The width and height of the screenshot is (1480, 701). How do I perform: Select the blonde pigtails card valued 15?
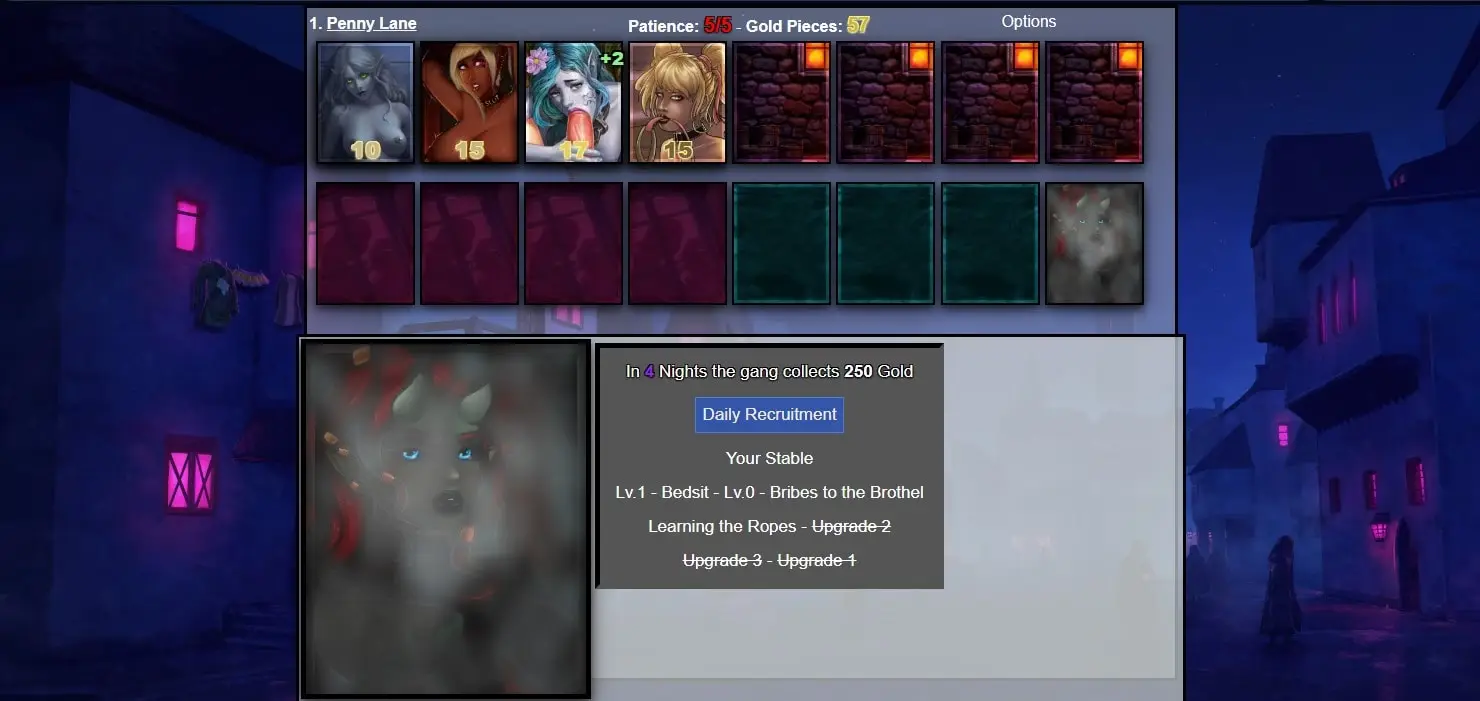[x=678, y=102]
